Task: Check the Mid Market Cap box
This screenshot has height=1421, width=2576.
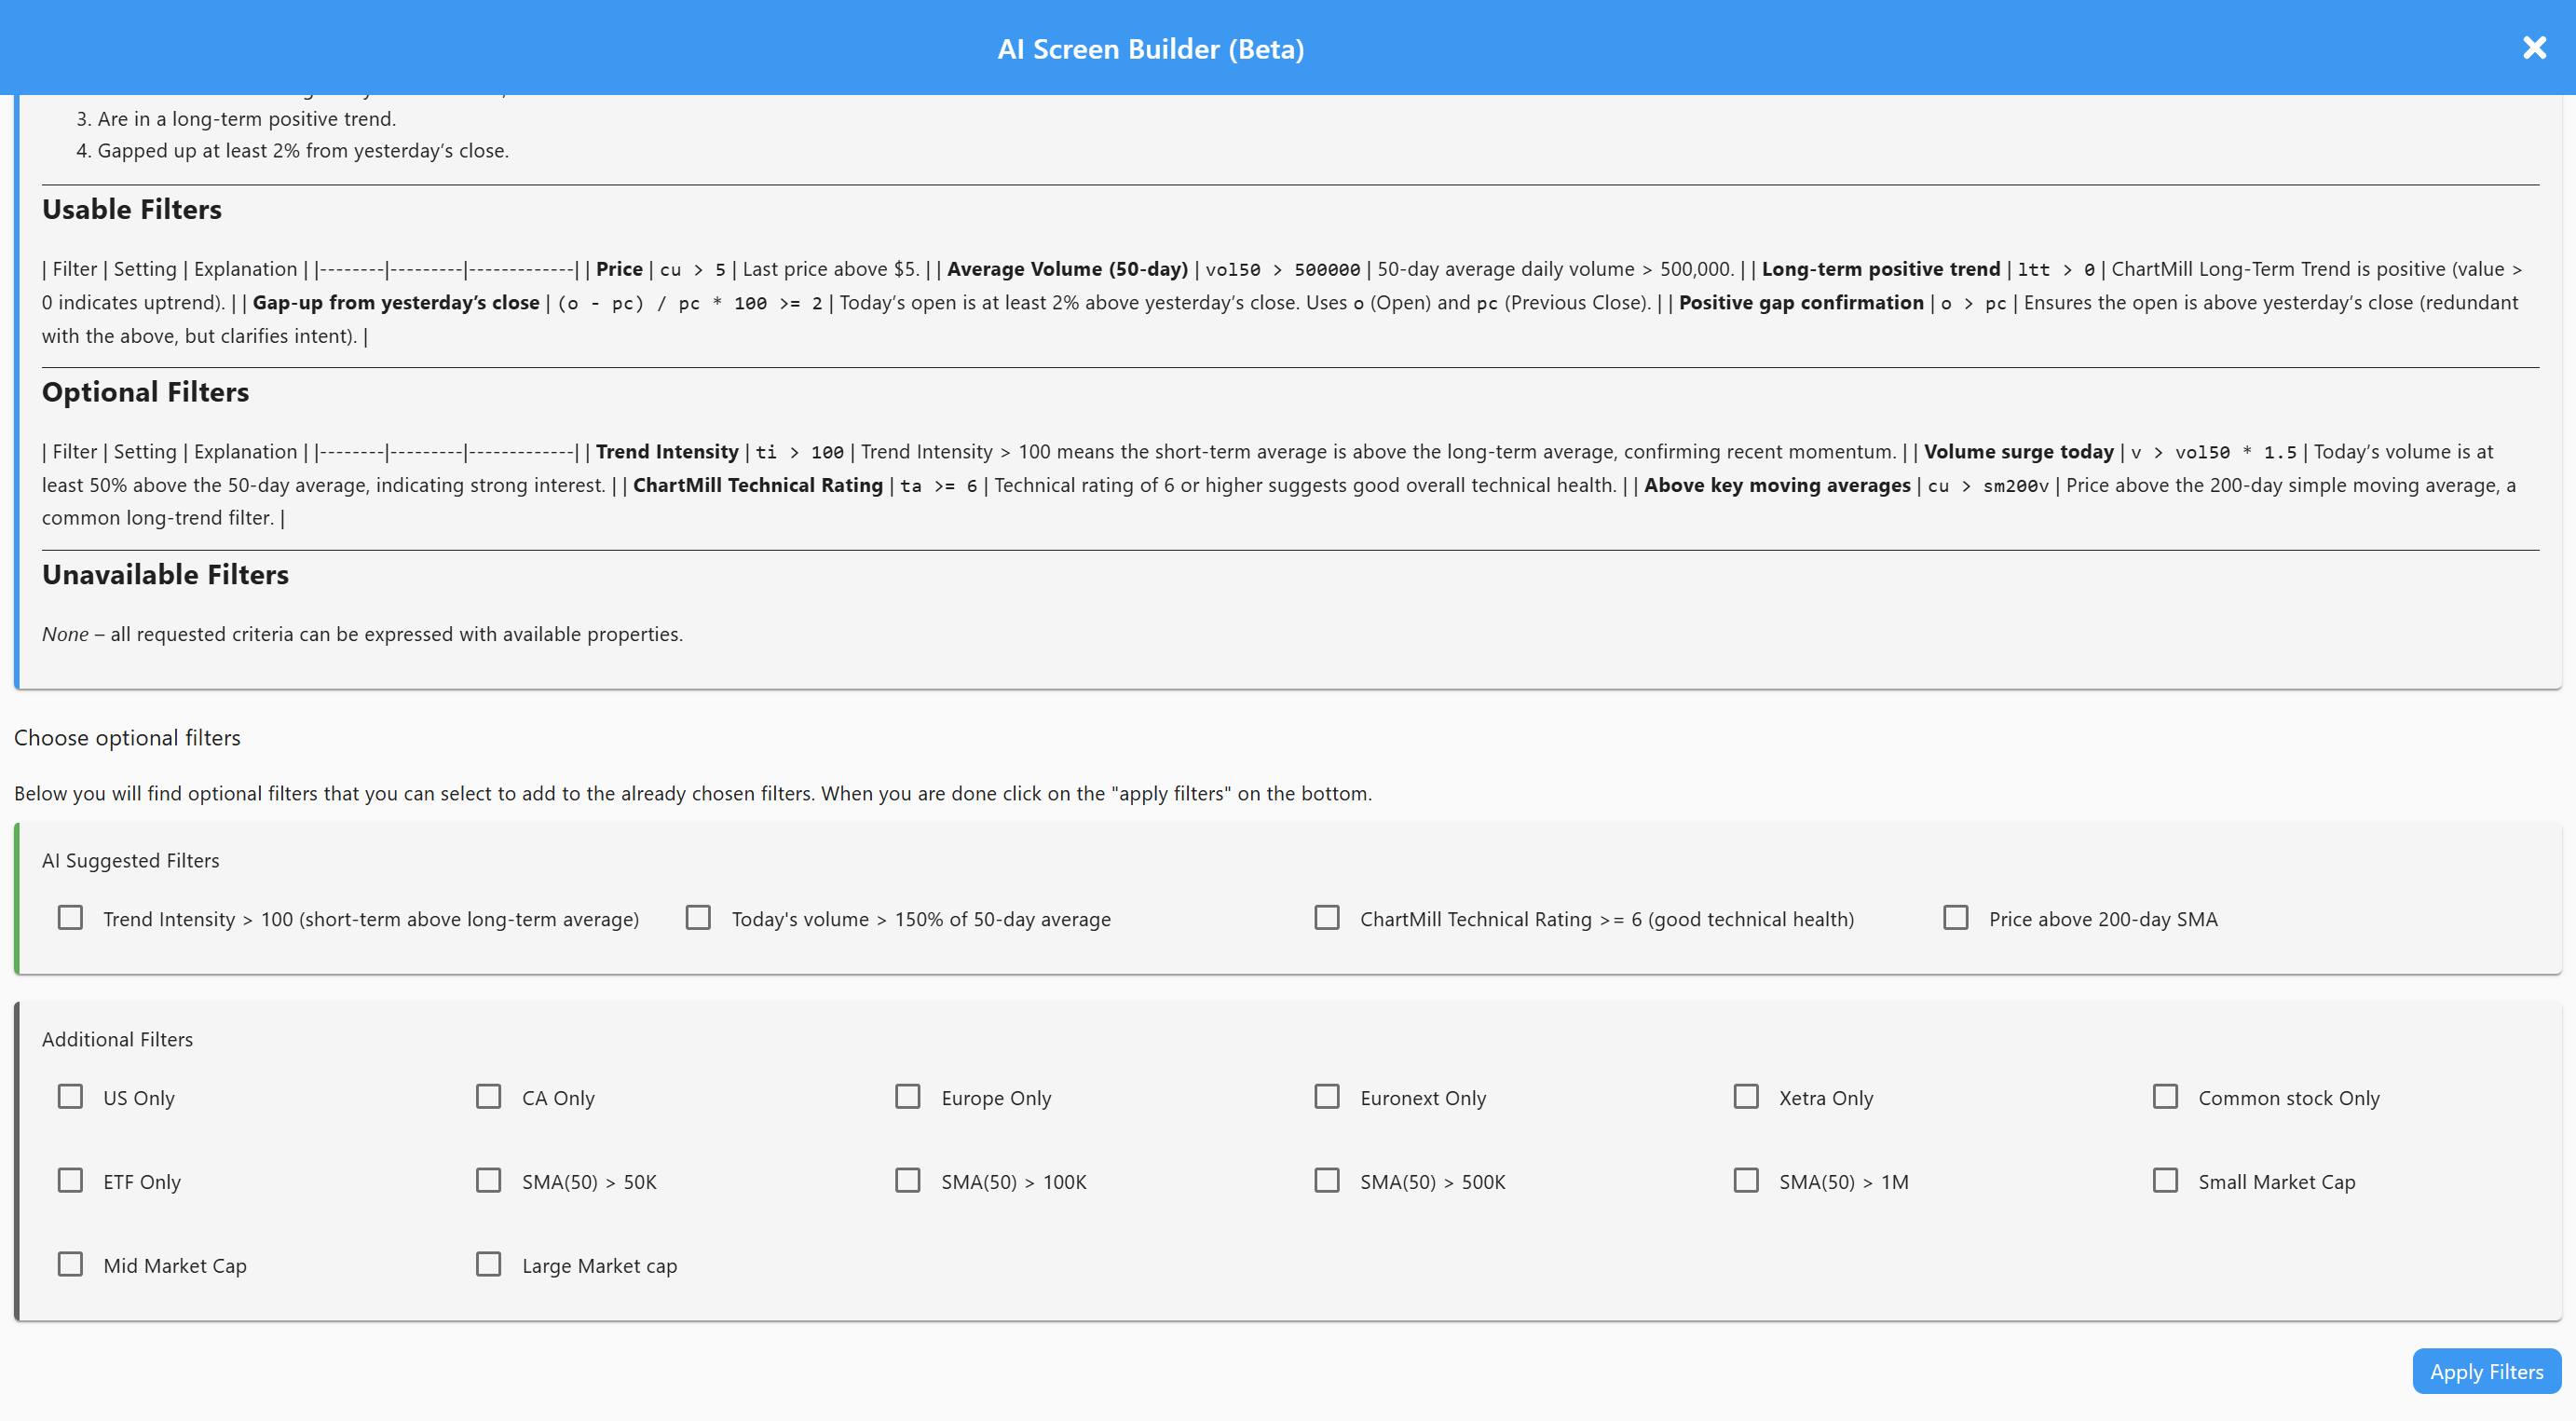Action: [70, 1264]
